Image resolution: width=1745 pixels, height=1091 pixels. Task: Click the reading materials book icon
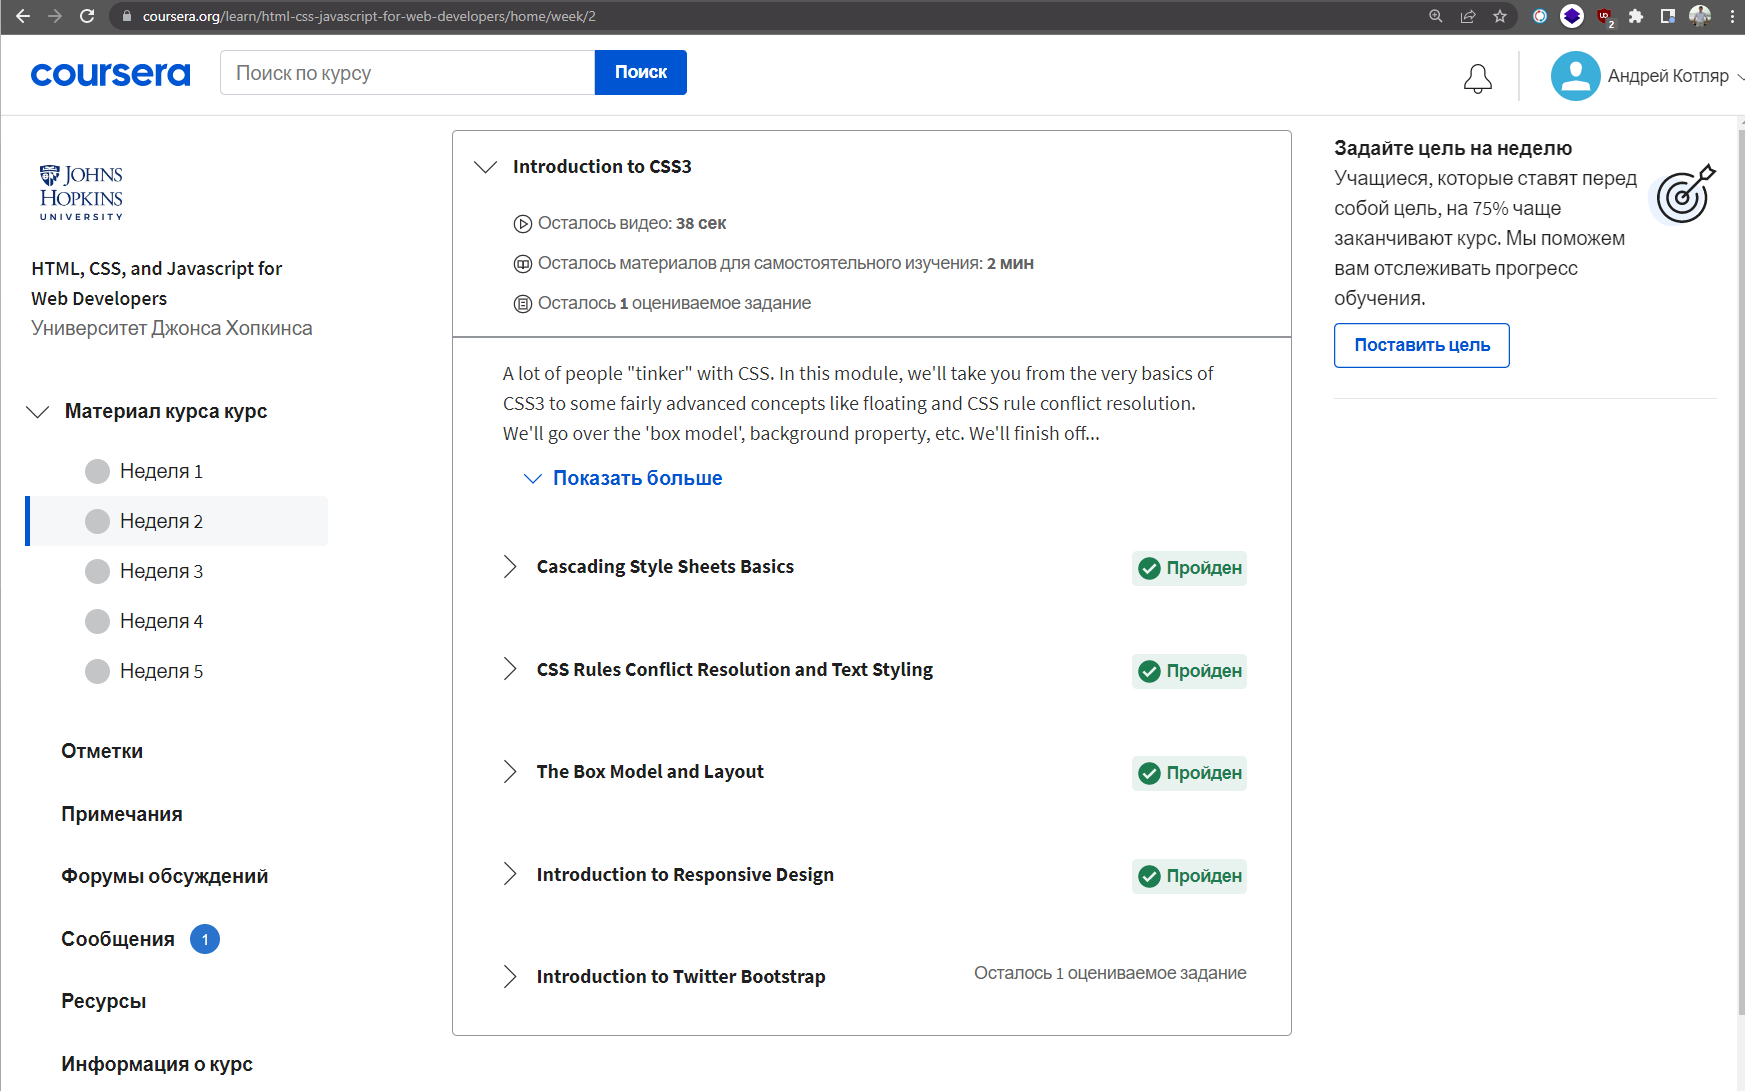[522, 264]
